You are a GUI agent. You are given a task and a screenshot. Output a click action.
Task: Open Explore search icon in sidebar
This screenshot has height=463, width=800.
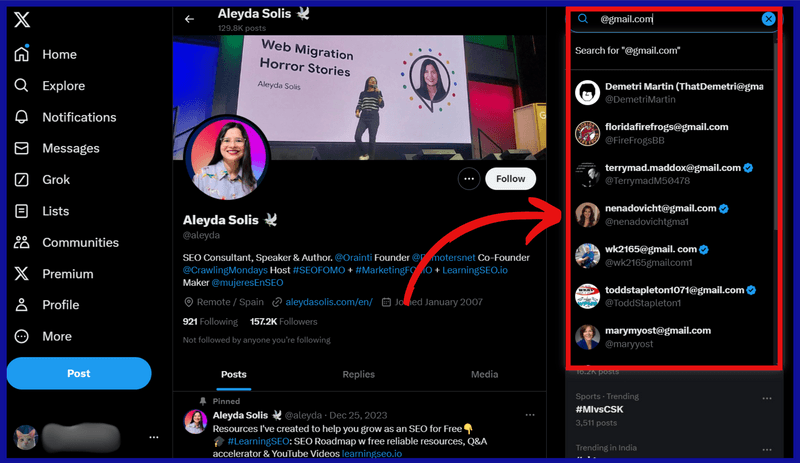(x=22, y=86)
